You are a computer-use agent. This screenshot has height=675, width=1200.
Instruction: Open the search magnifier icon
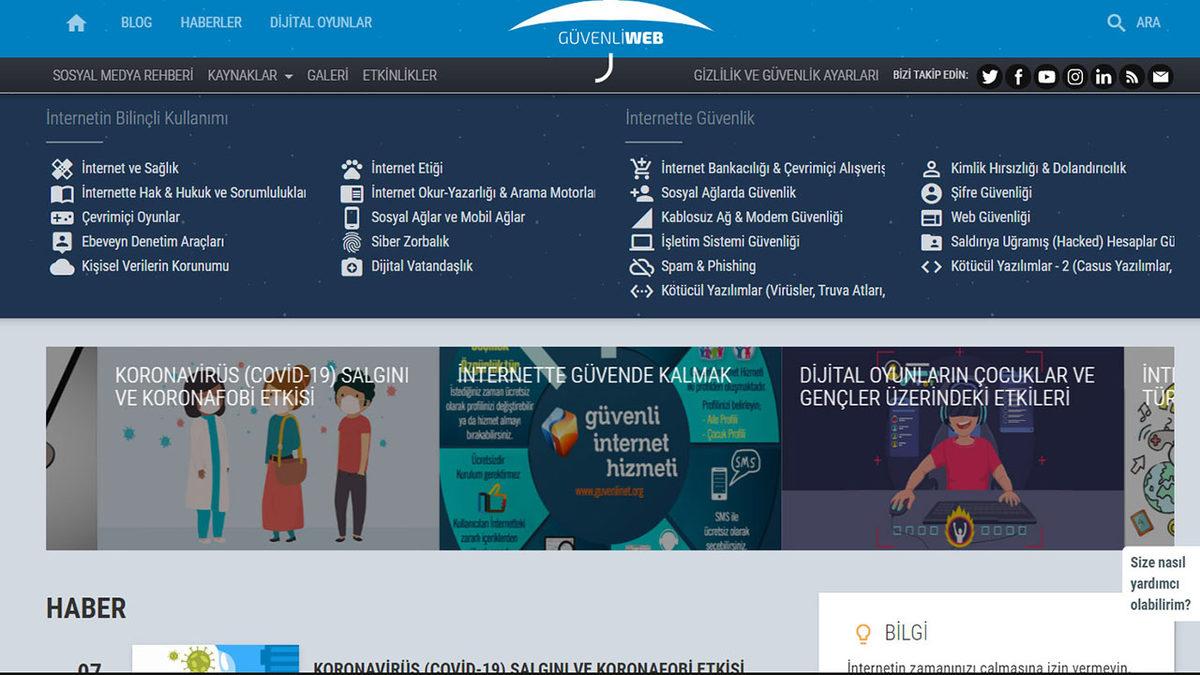(1116, 22)
